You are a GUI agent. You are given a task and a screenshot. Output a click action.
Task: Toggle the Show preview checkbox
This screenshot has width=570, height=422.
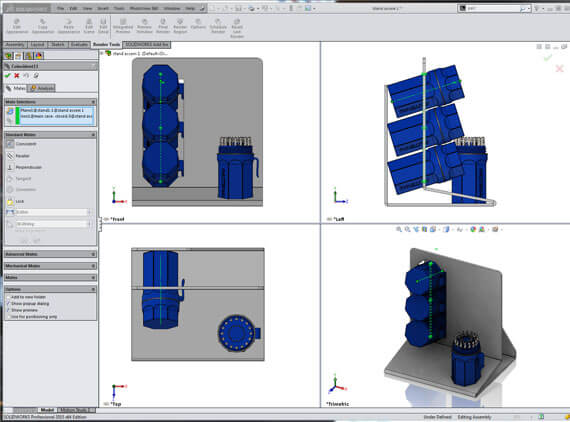(x=8, y=310)
